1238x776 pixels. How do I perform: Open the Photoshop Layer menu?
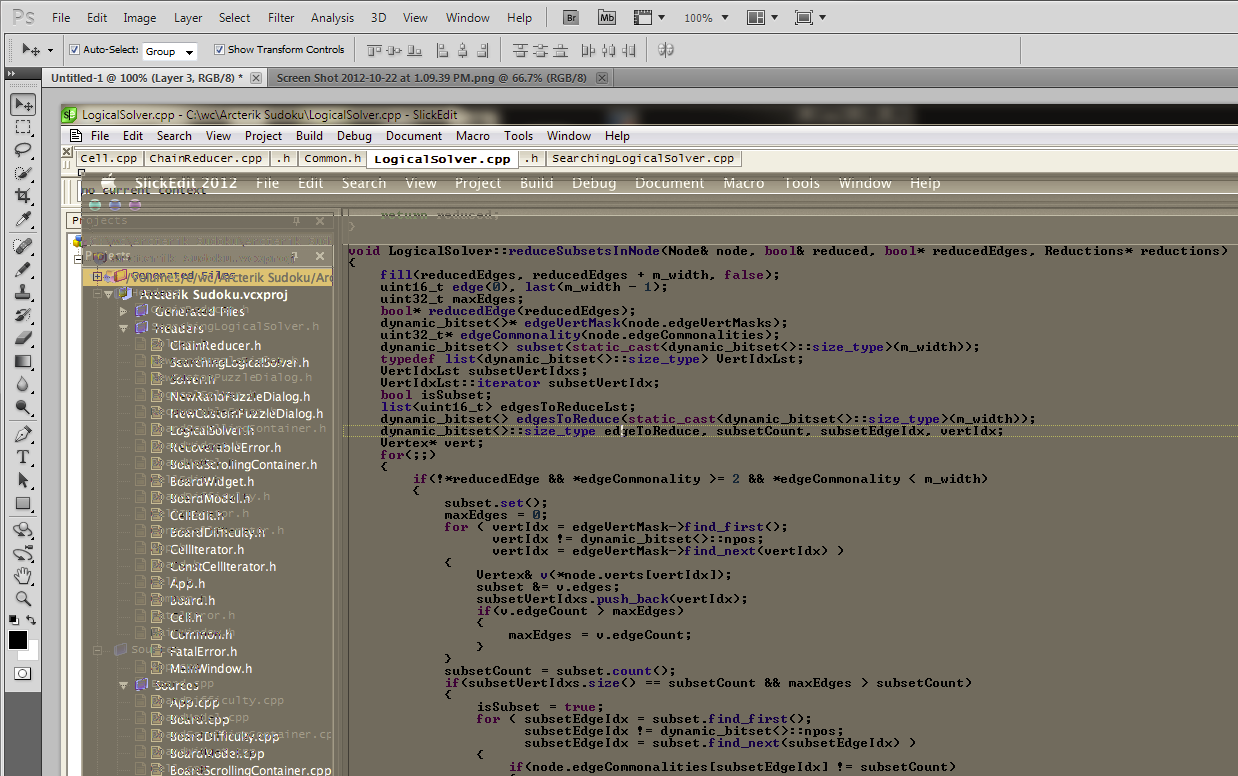pos(188,18)
